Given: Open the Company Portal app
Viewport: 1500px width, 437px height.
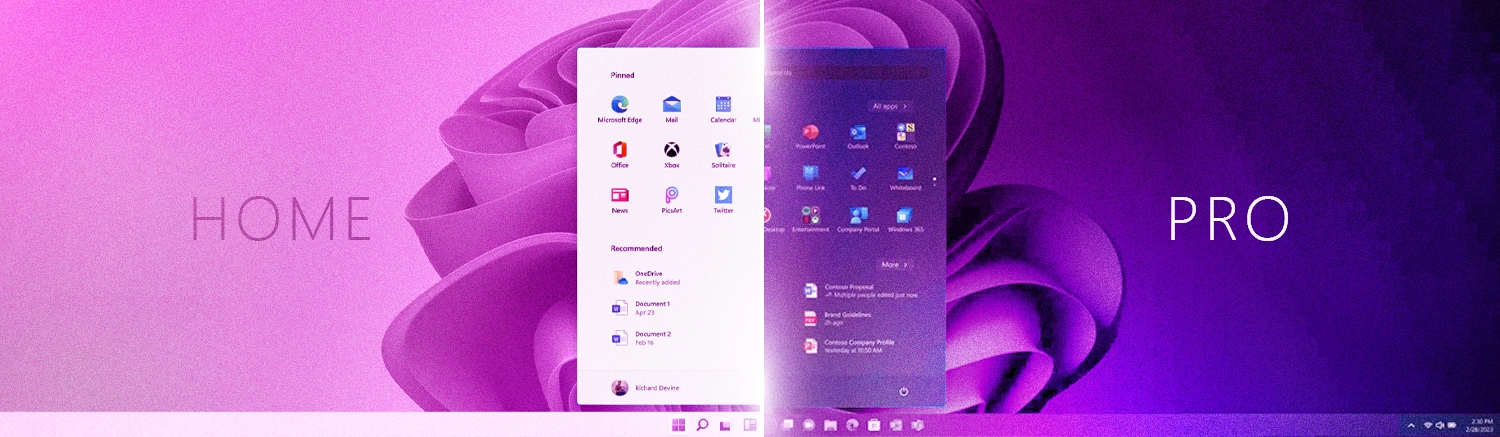Looking at the screenshot, I should coord(857,216).
